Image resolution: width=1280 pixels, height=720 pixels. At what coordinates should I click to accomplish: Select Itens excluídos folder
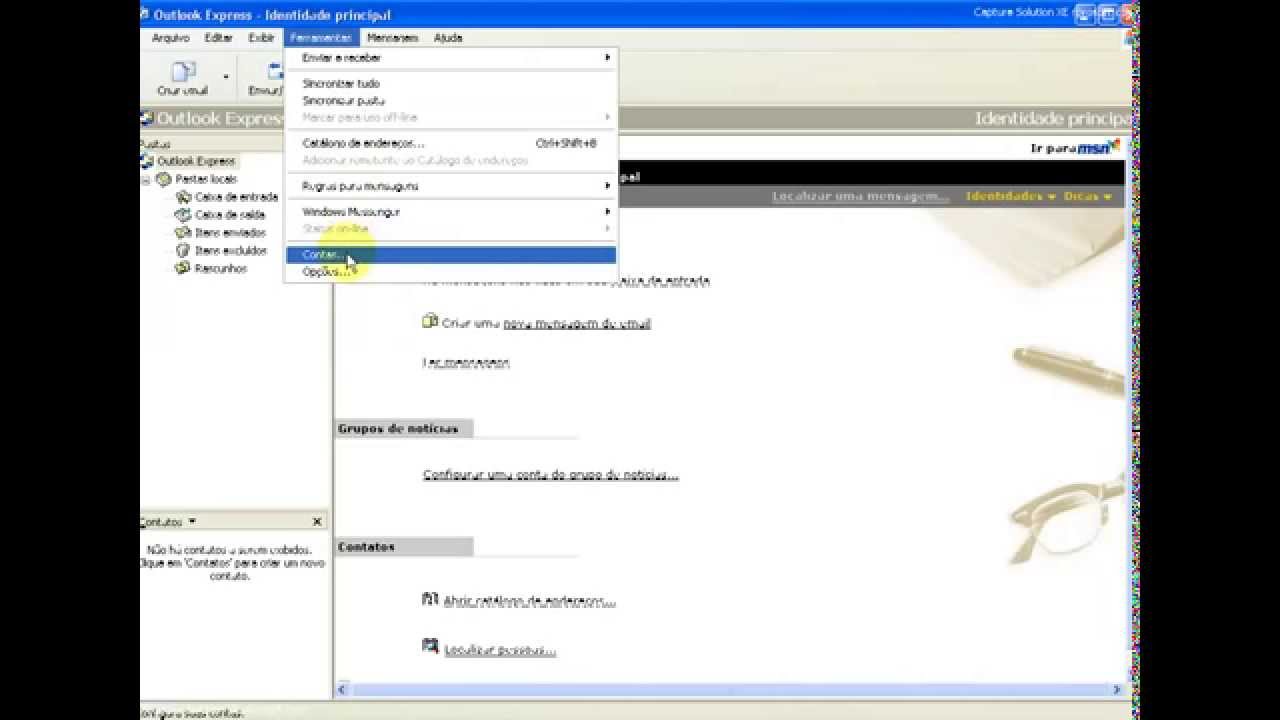[231, 251]
